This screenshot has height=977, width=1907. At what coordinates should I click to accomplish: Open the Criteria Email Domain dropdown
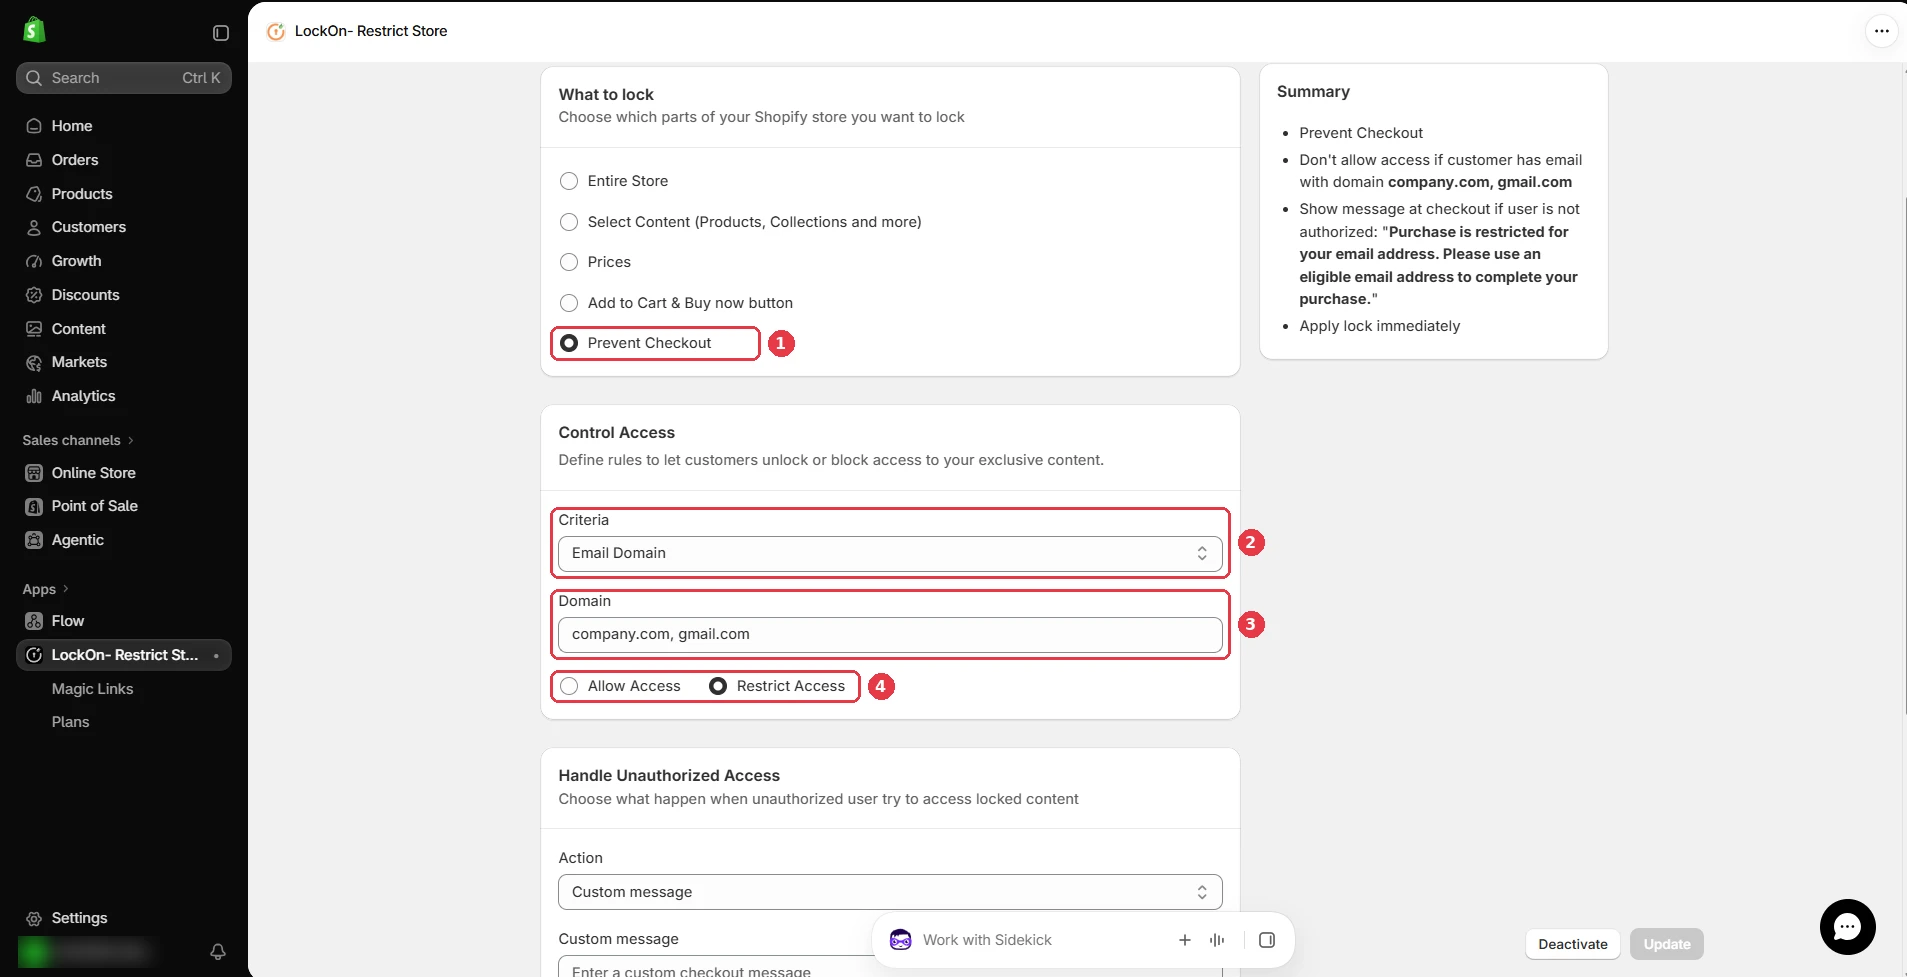(890, 553)
